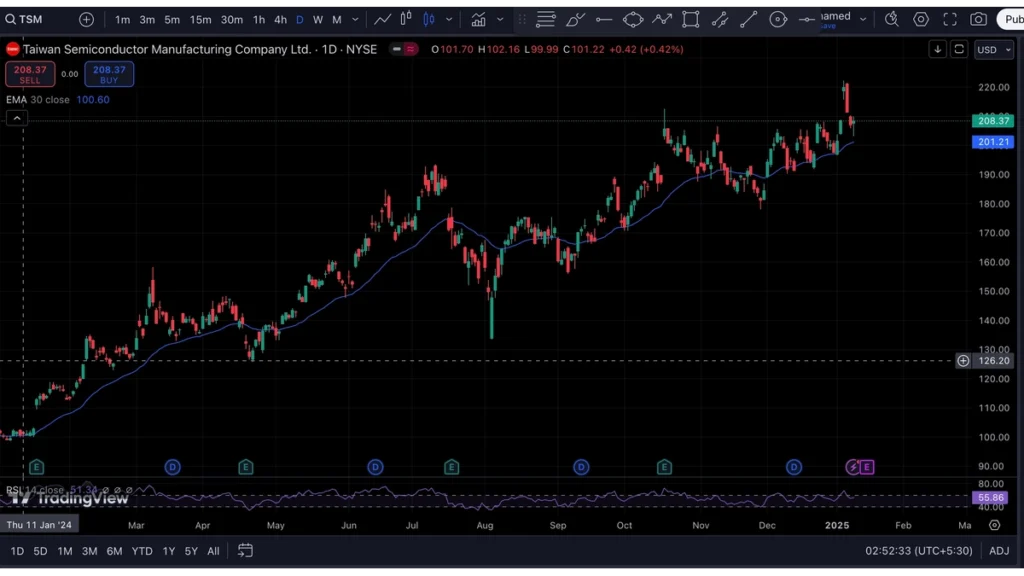Click dividend marker between March and April

[172, 467]
